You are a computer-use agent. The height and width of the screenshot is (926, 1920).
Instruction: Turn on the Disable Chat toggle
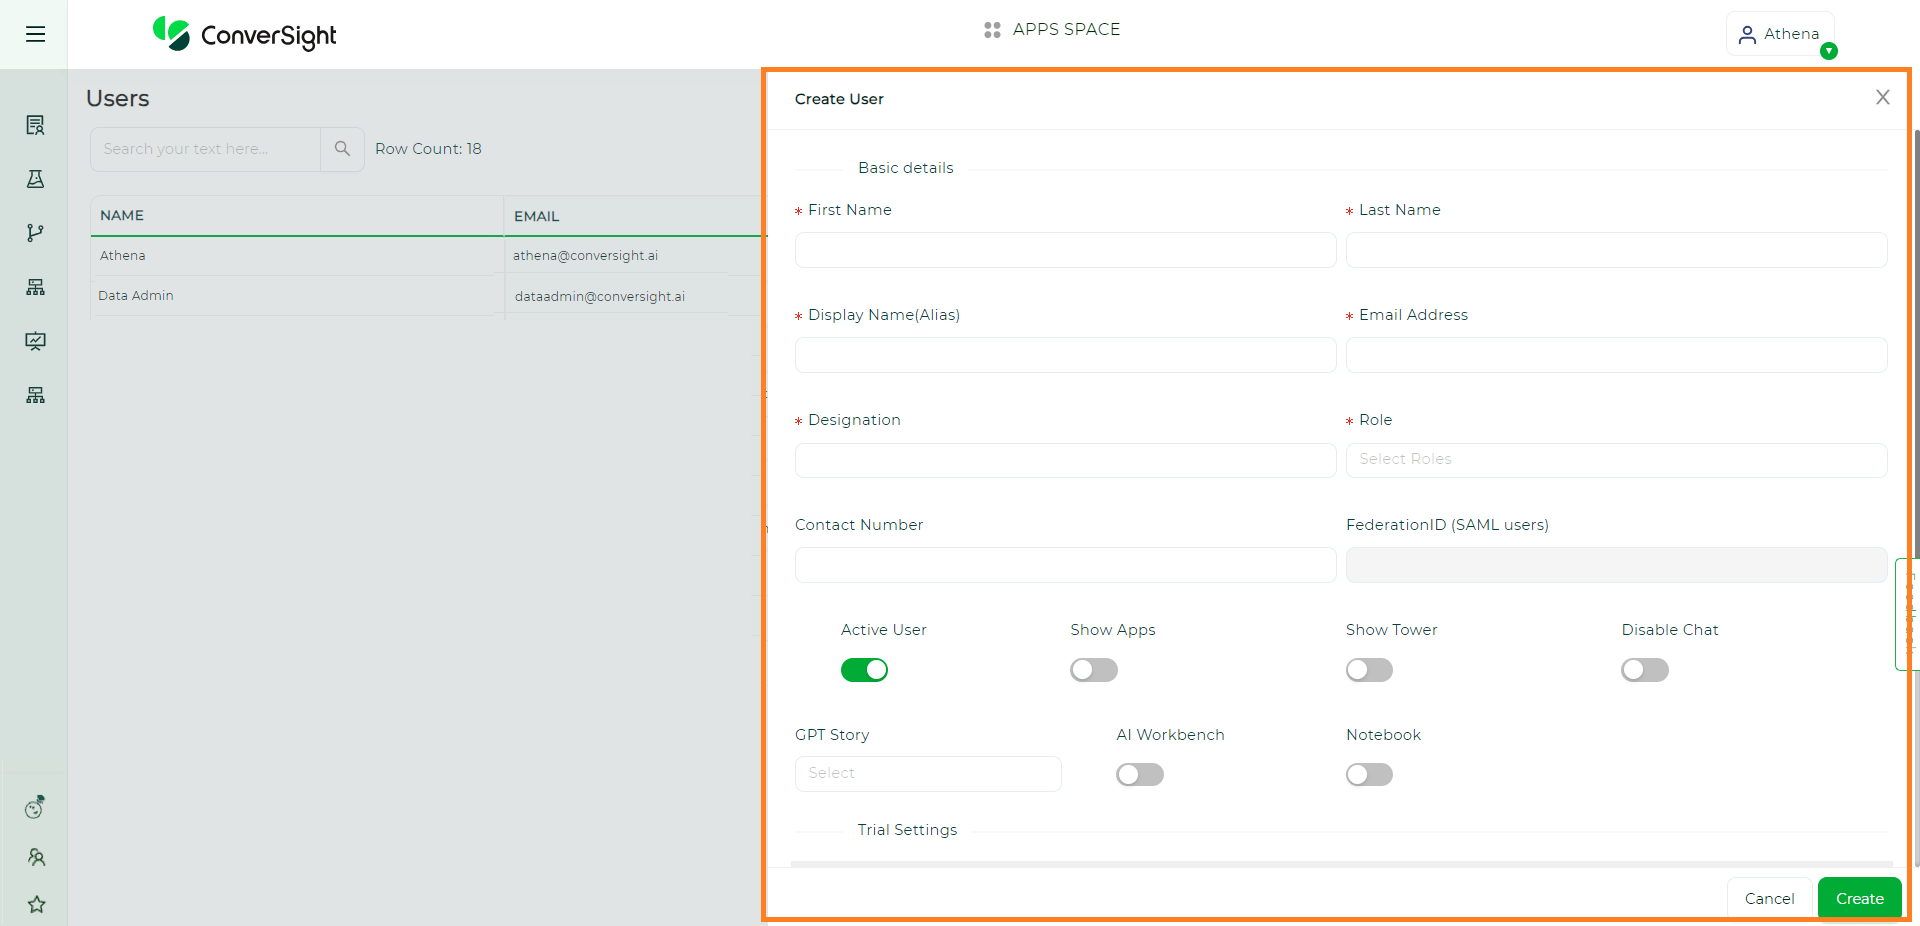pyautogui.click(x=1645, y=670)
